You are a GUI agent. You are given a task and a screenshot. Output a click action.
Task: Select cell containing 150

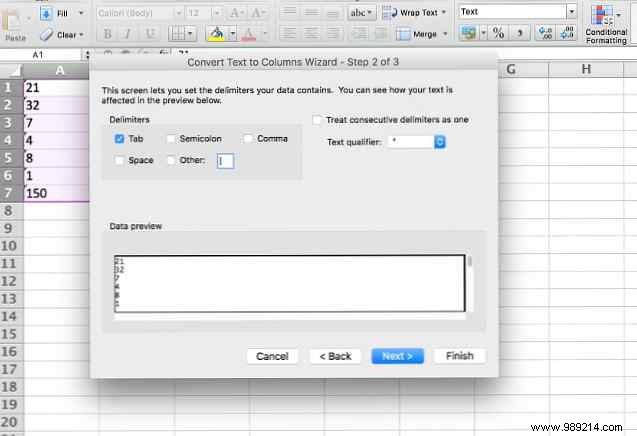(56, 193)
